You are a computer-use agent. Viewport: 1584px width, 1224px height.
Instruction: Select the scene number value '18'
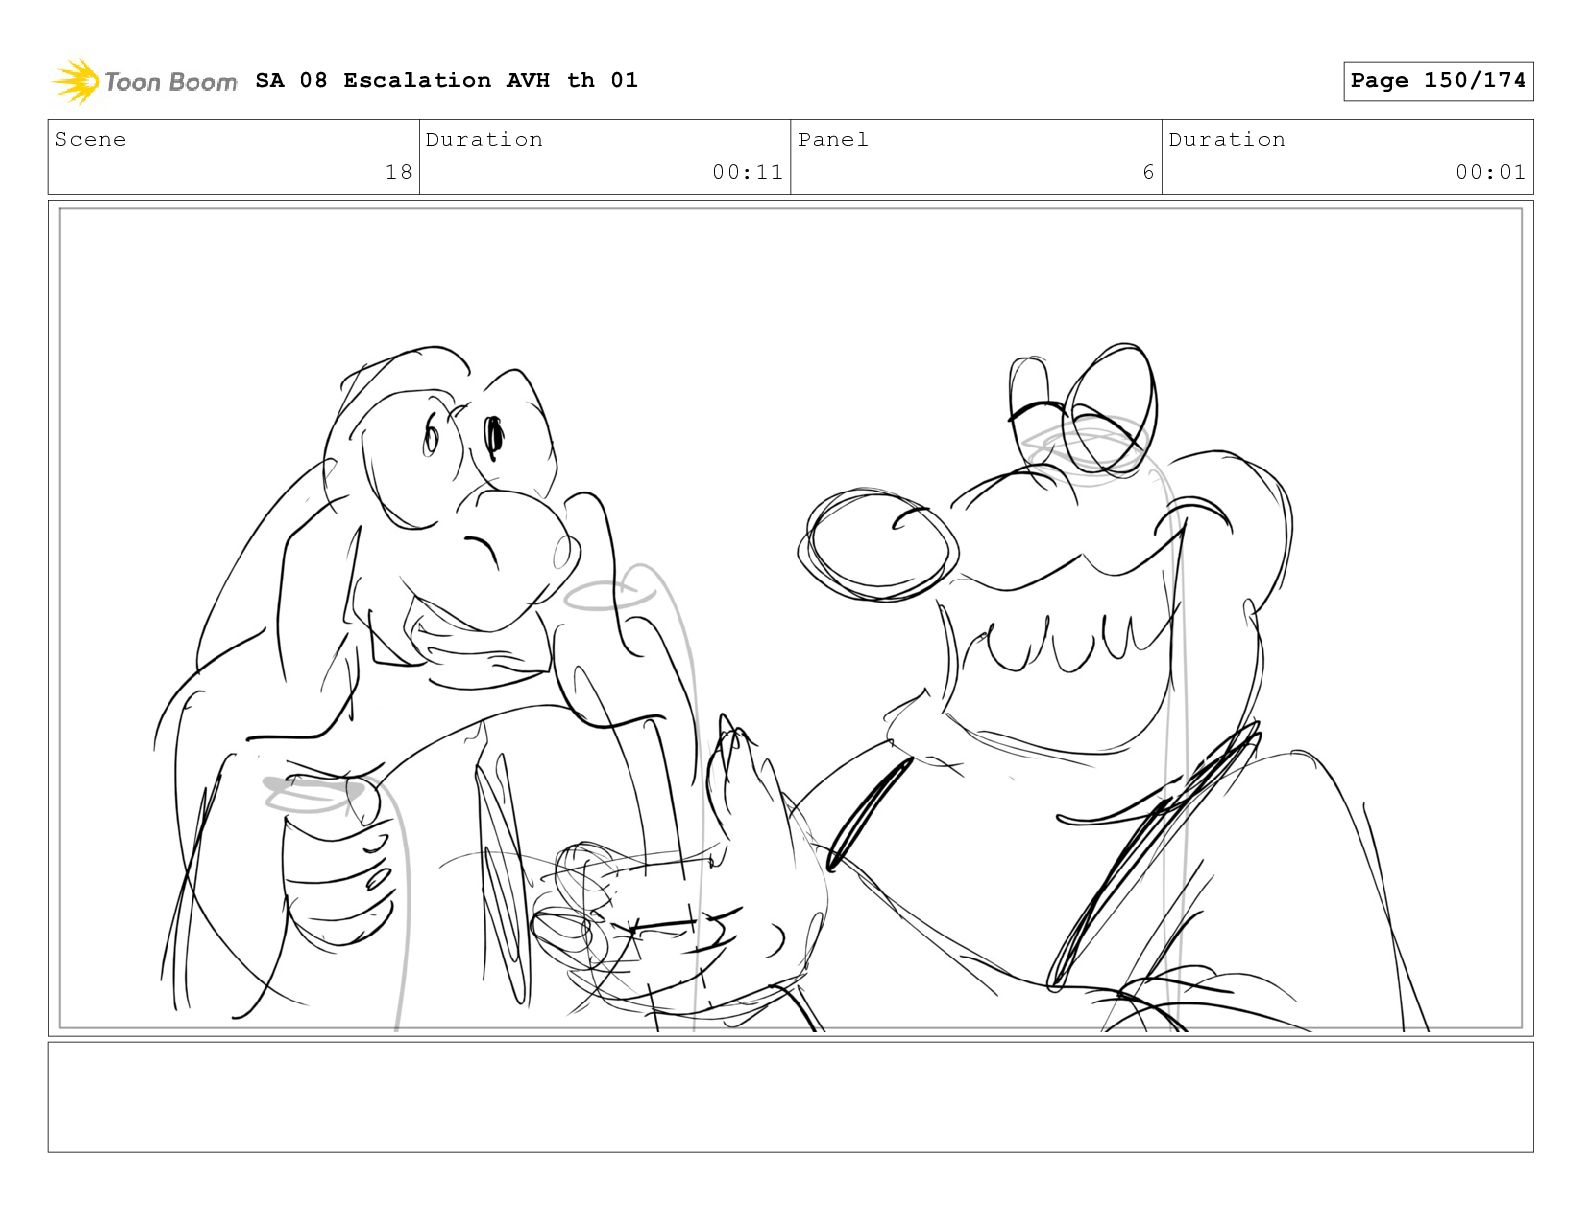399,172
